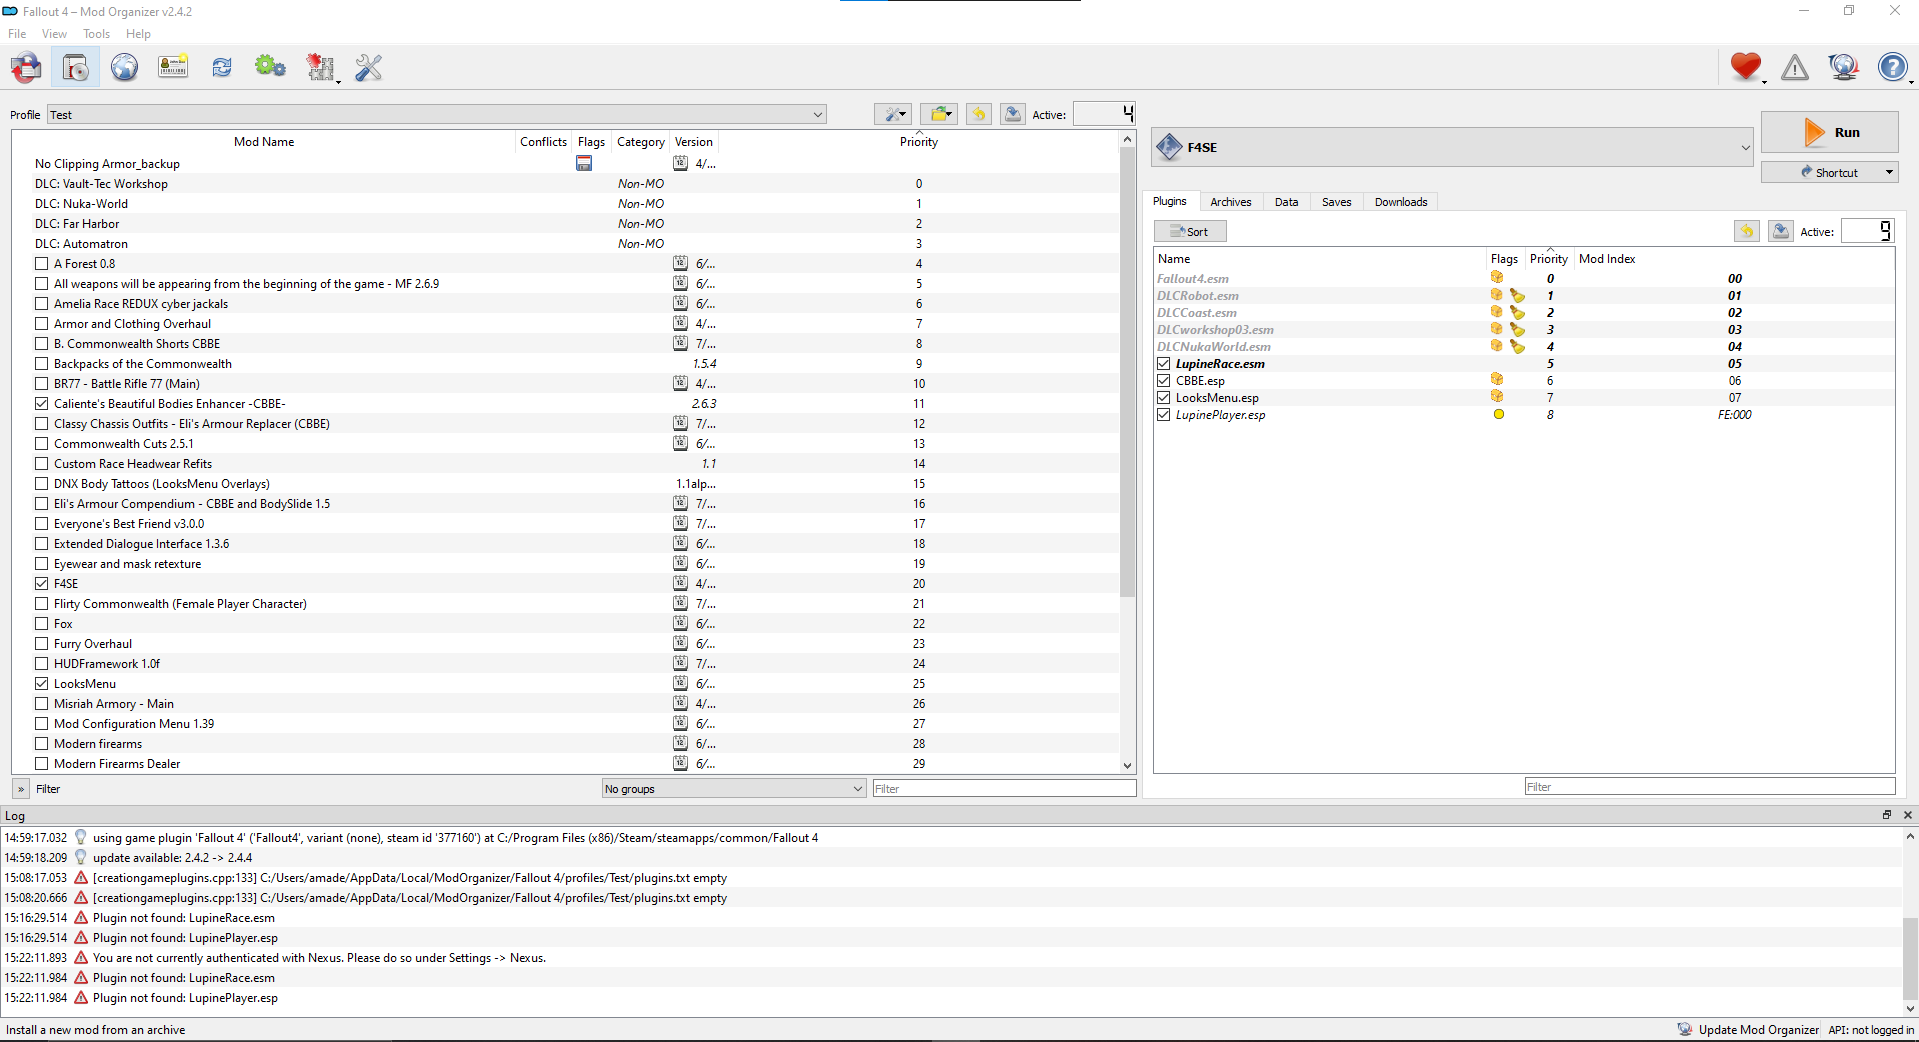Click the version icon for F4SE mod
Image resolution: width=1919 pixels, height=1042 pixels.
tap(680, 583)
